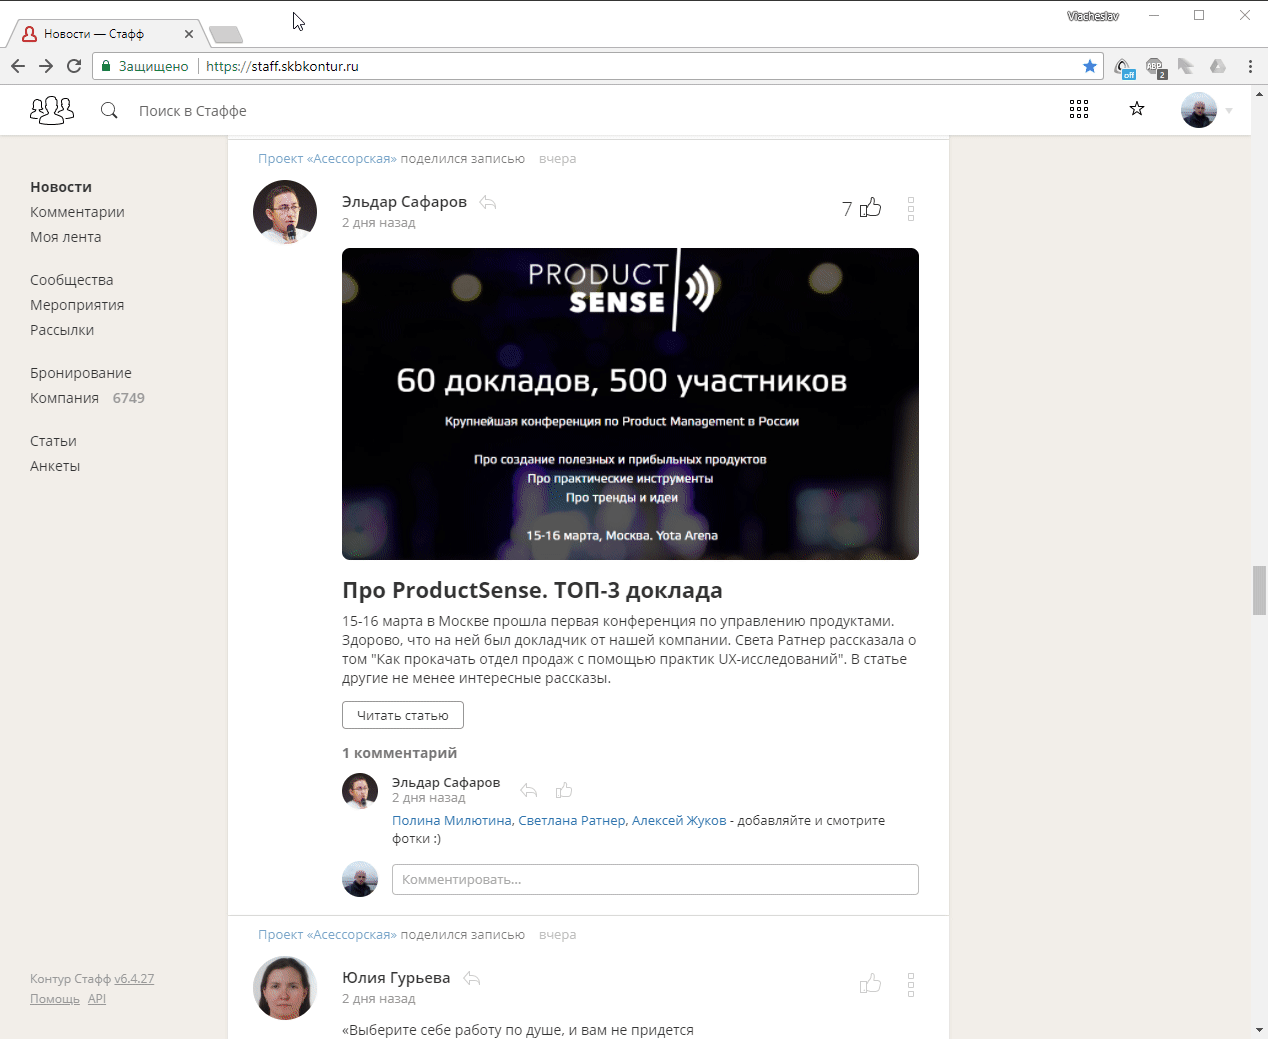Open the user profile avatar menu
The image size is (1268, 1039).
1199,110
